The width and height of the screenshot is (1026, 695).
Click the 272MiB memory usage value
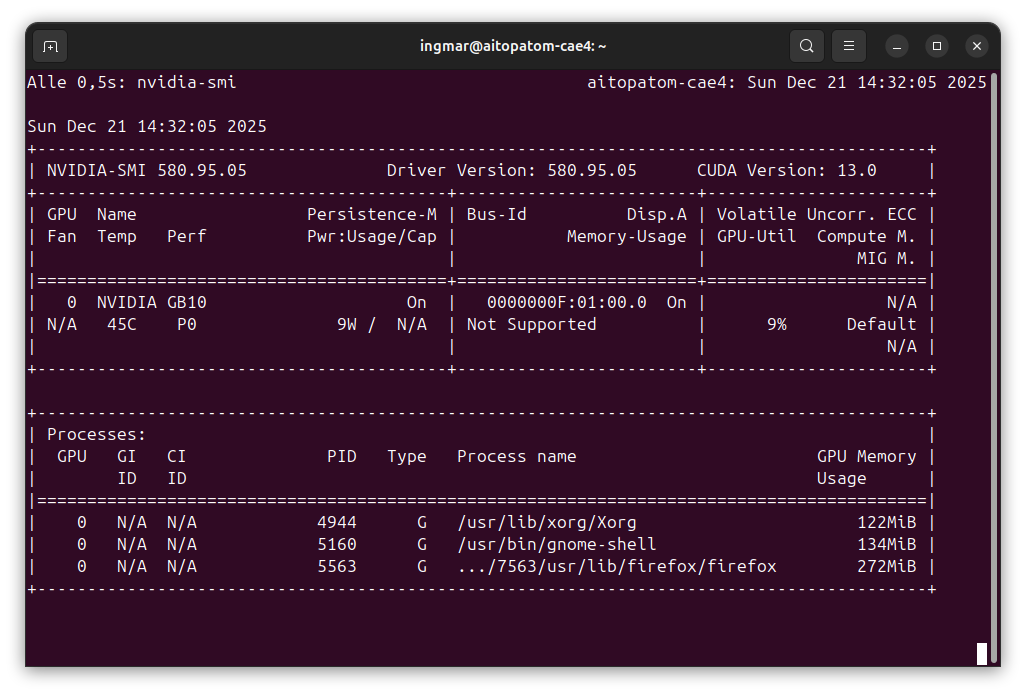(x=886, y=566)
